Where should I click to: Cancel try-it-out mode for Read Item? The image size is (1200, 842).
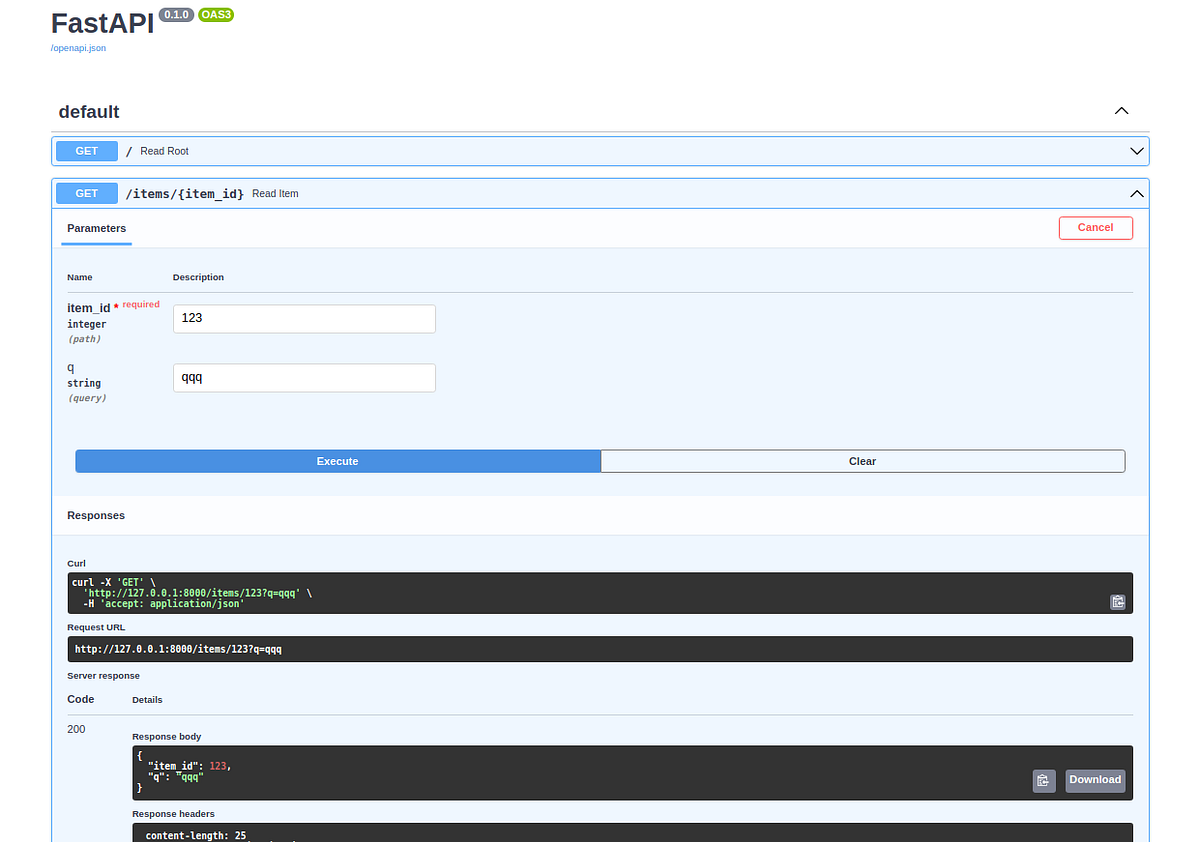pyautogui.click(x=1095, y=228)
